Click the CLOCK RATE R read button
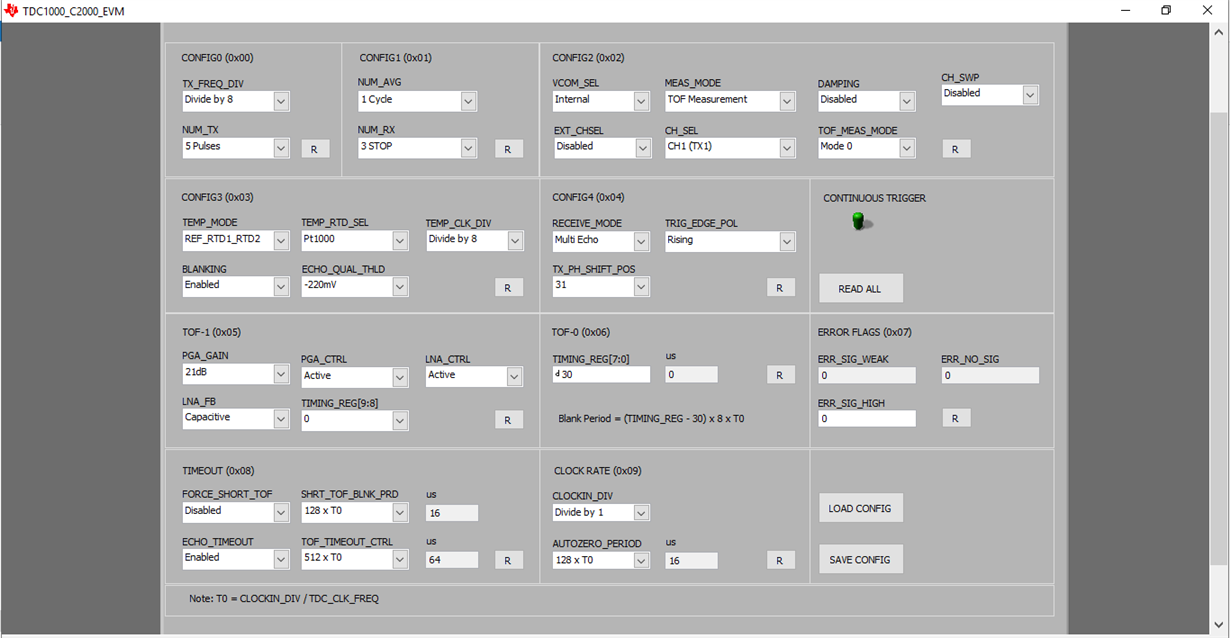The image size is (1230, 638). (780, 560)
